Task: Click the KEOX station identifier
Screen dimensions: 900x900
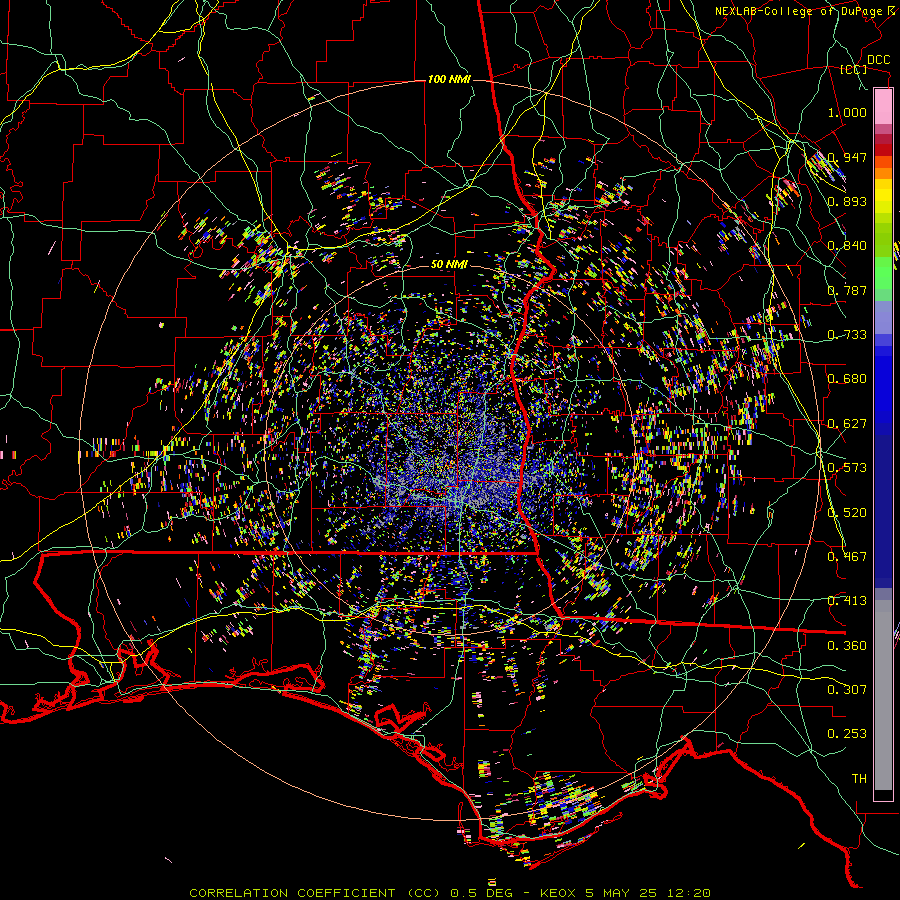Action: point(558,893)
